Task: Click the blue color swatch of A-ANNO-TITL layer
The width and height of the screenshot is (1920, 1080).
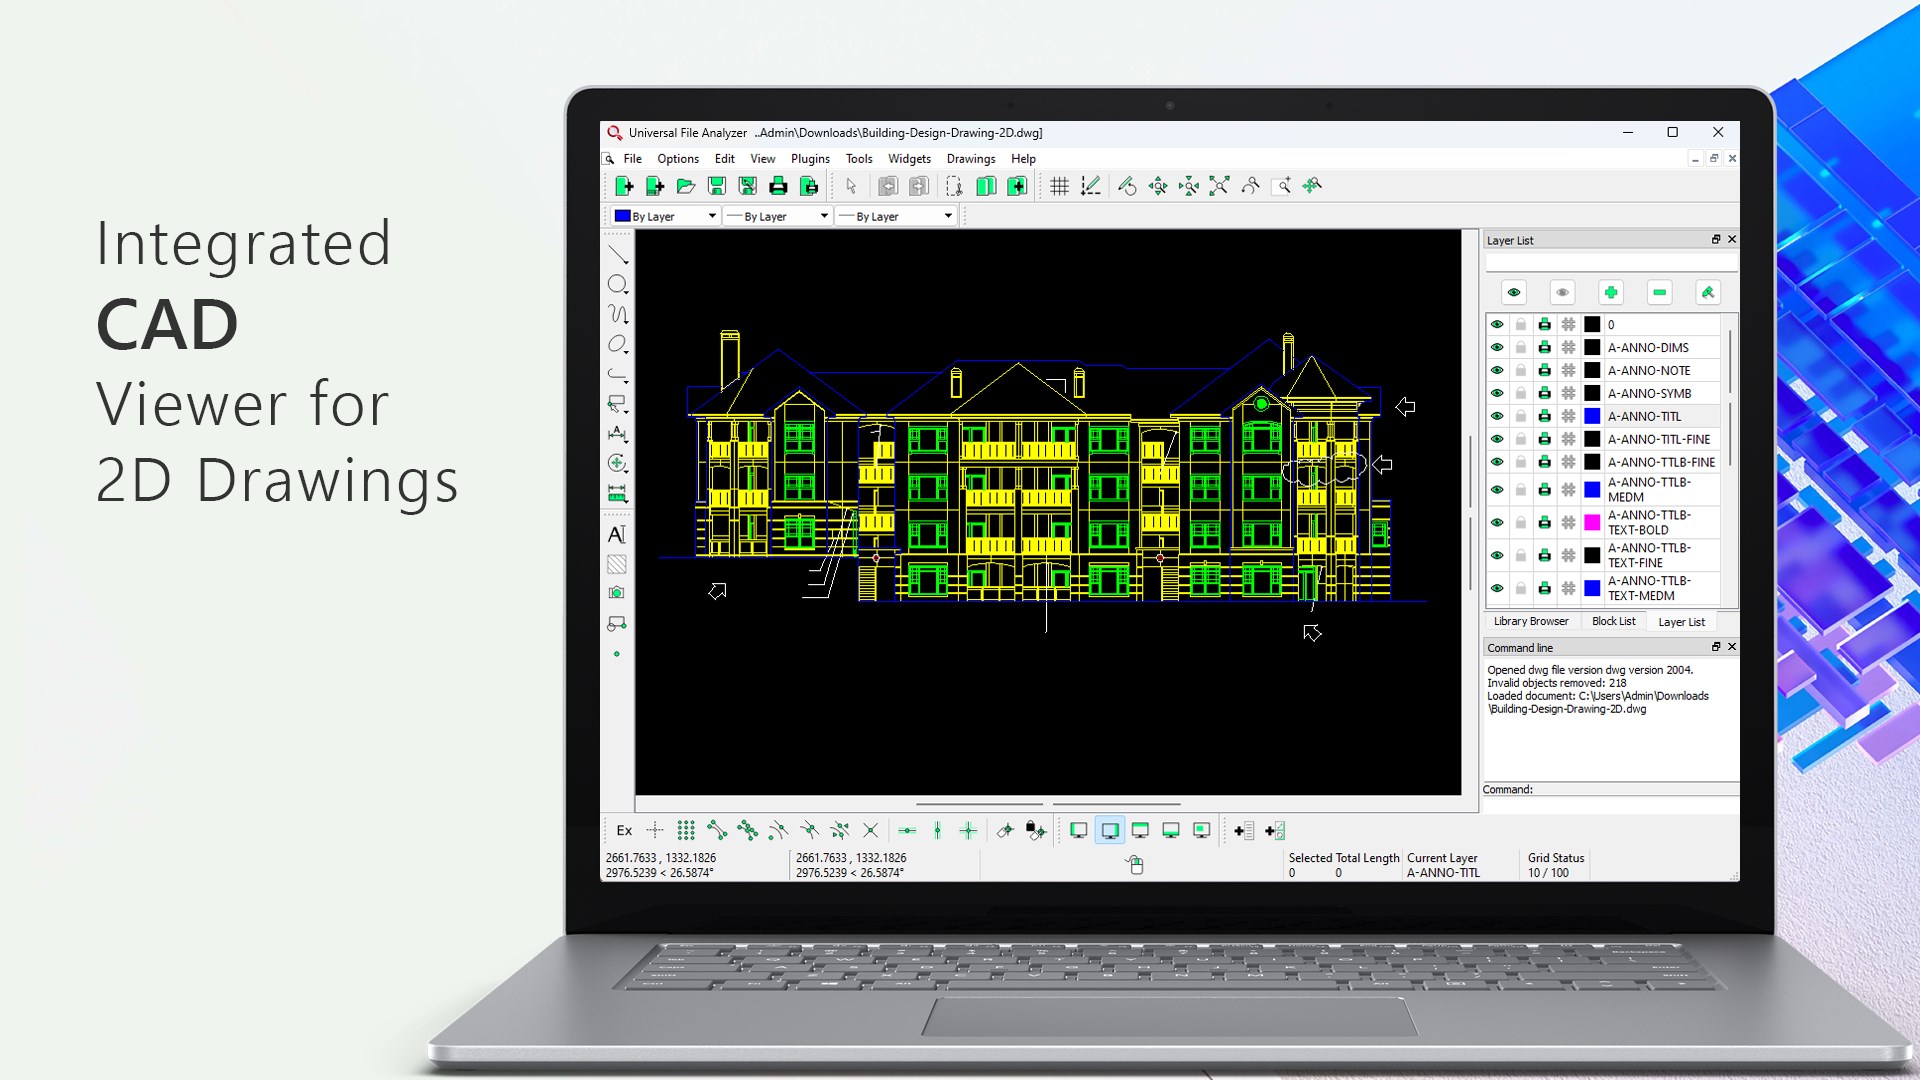Action: tap(1592, 417)
